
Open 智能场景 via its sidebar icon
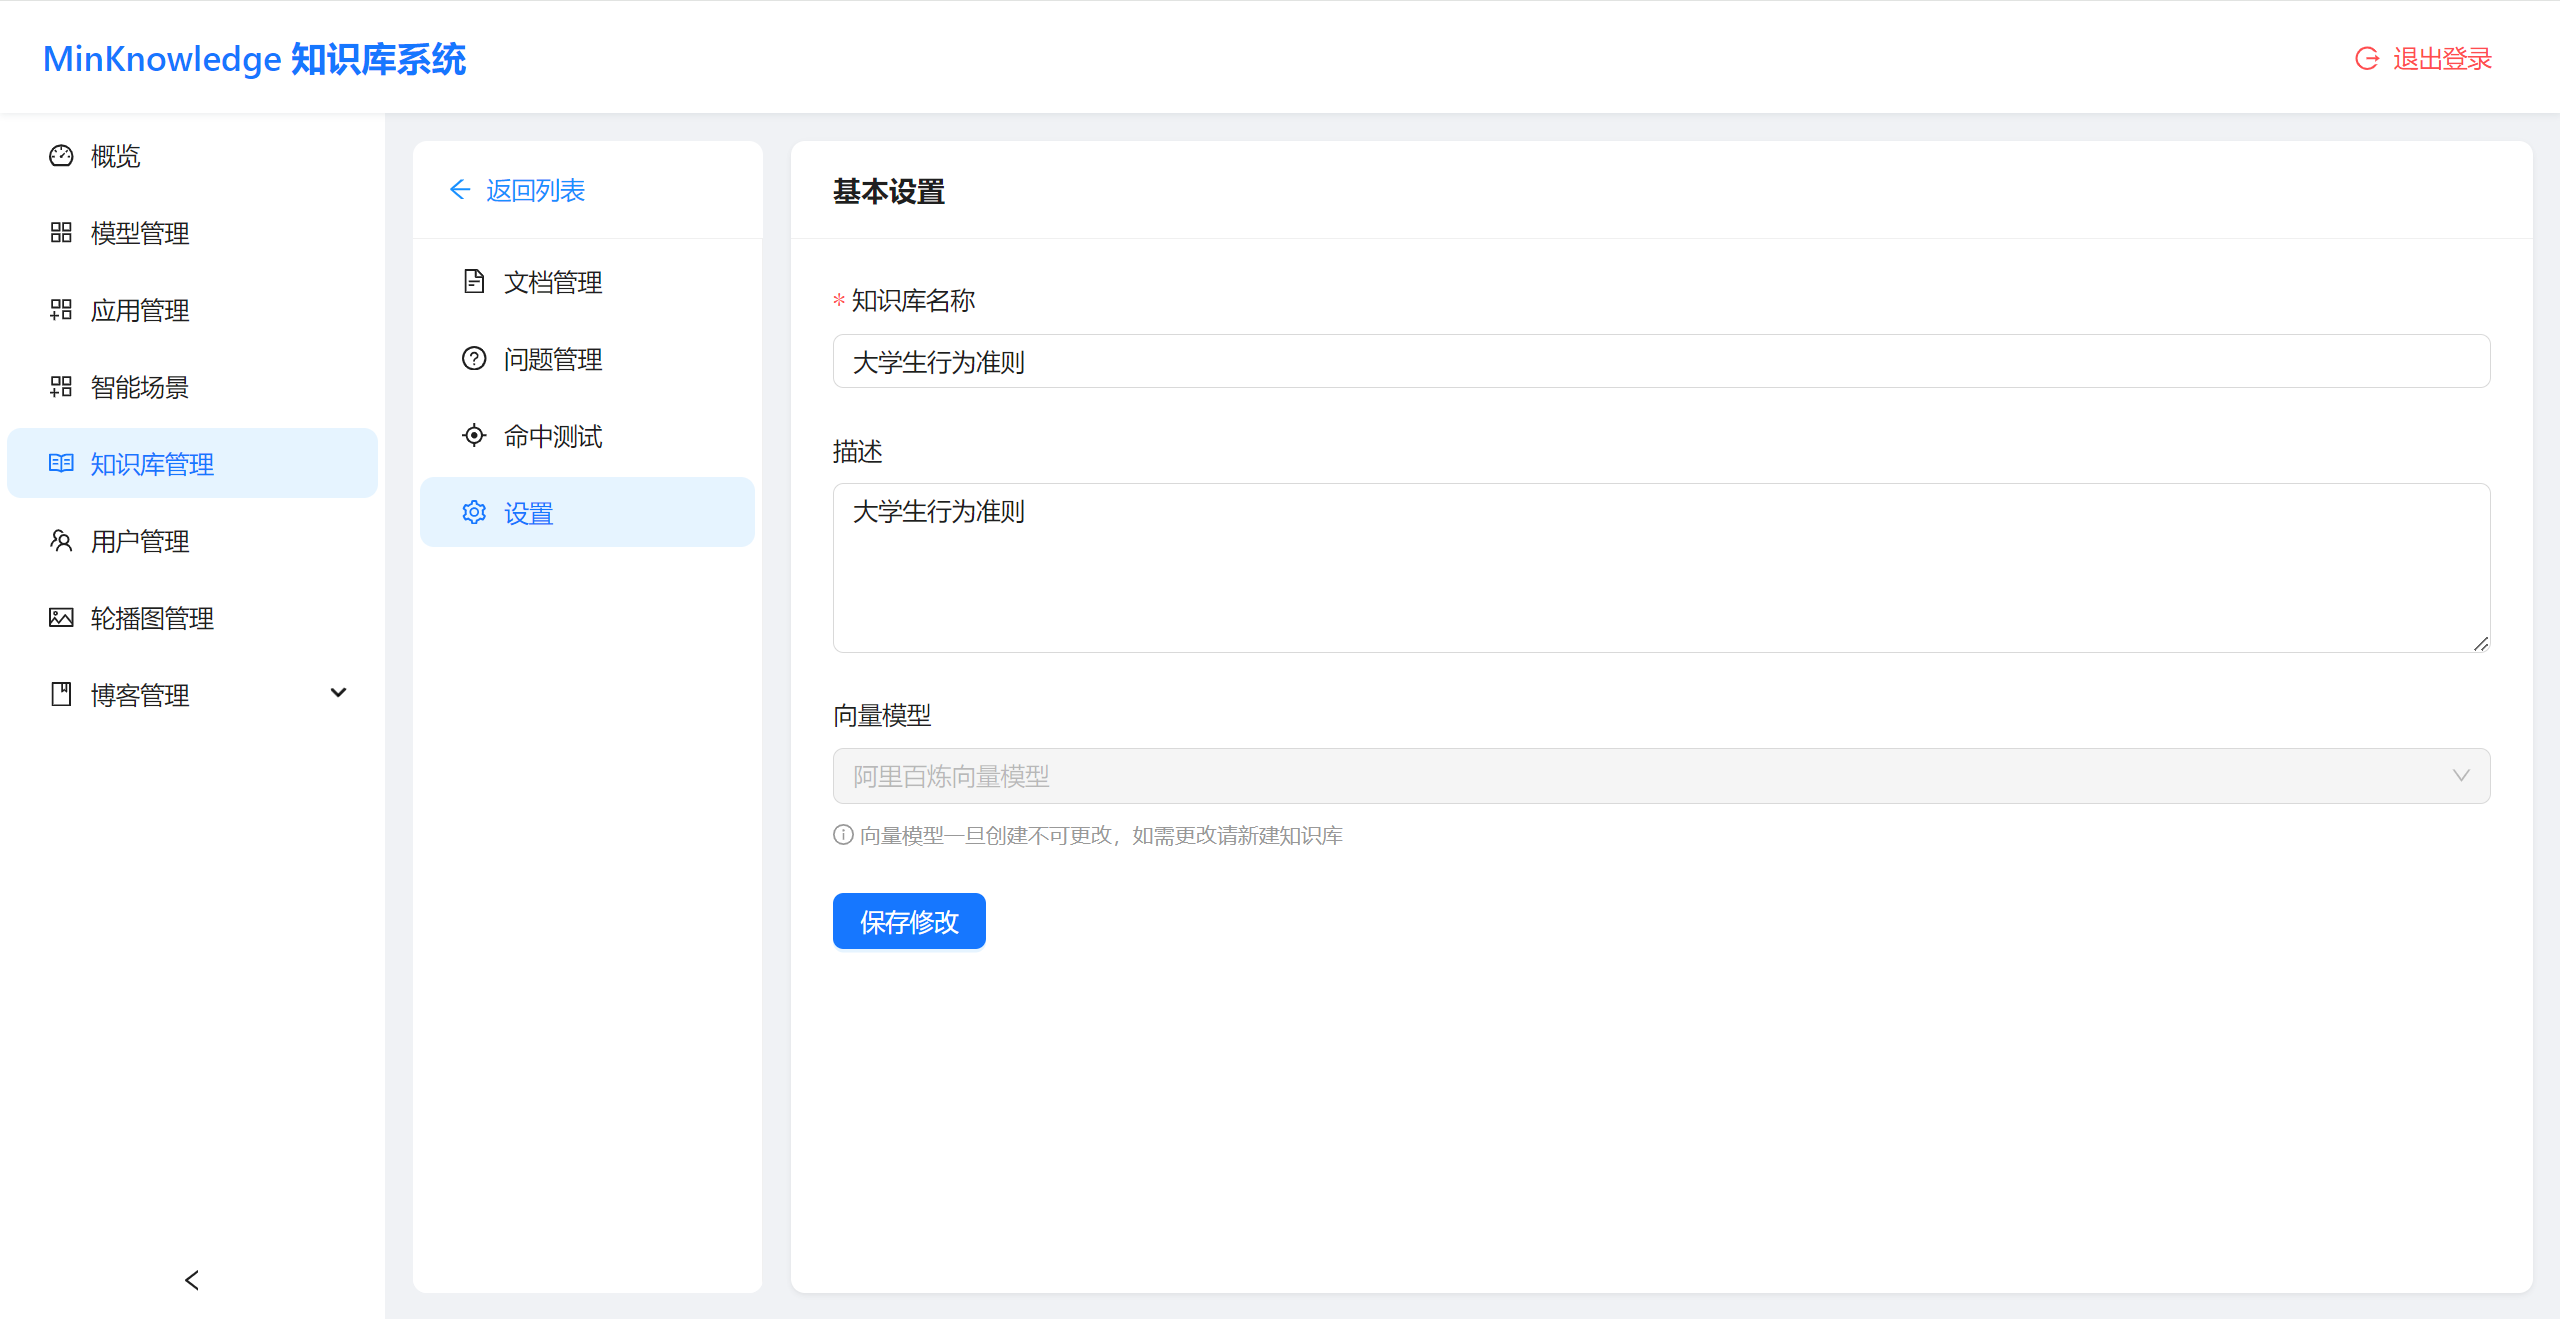(60, 387)
